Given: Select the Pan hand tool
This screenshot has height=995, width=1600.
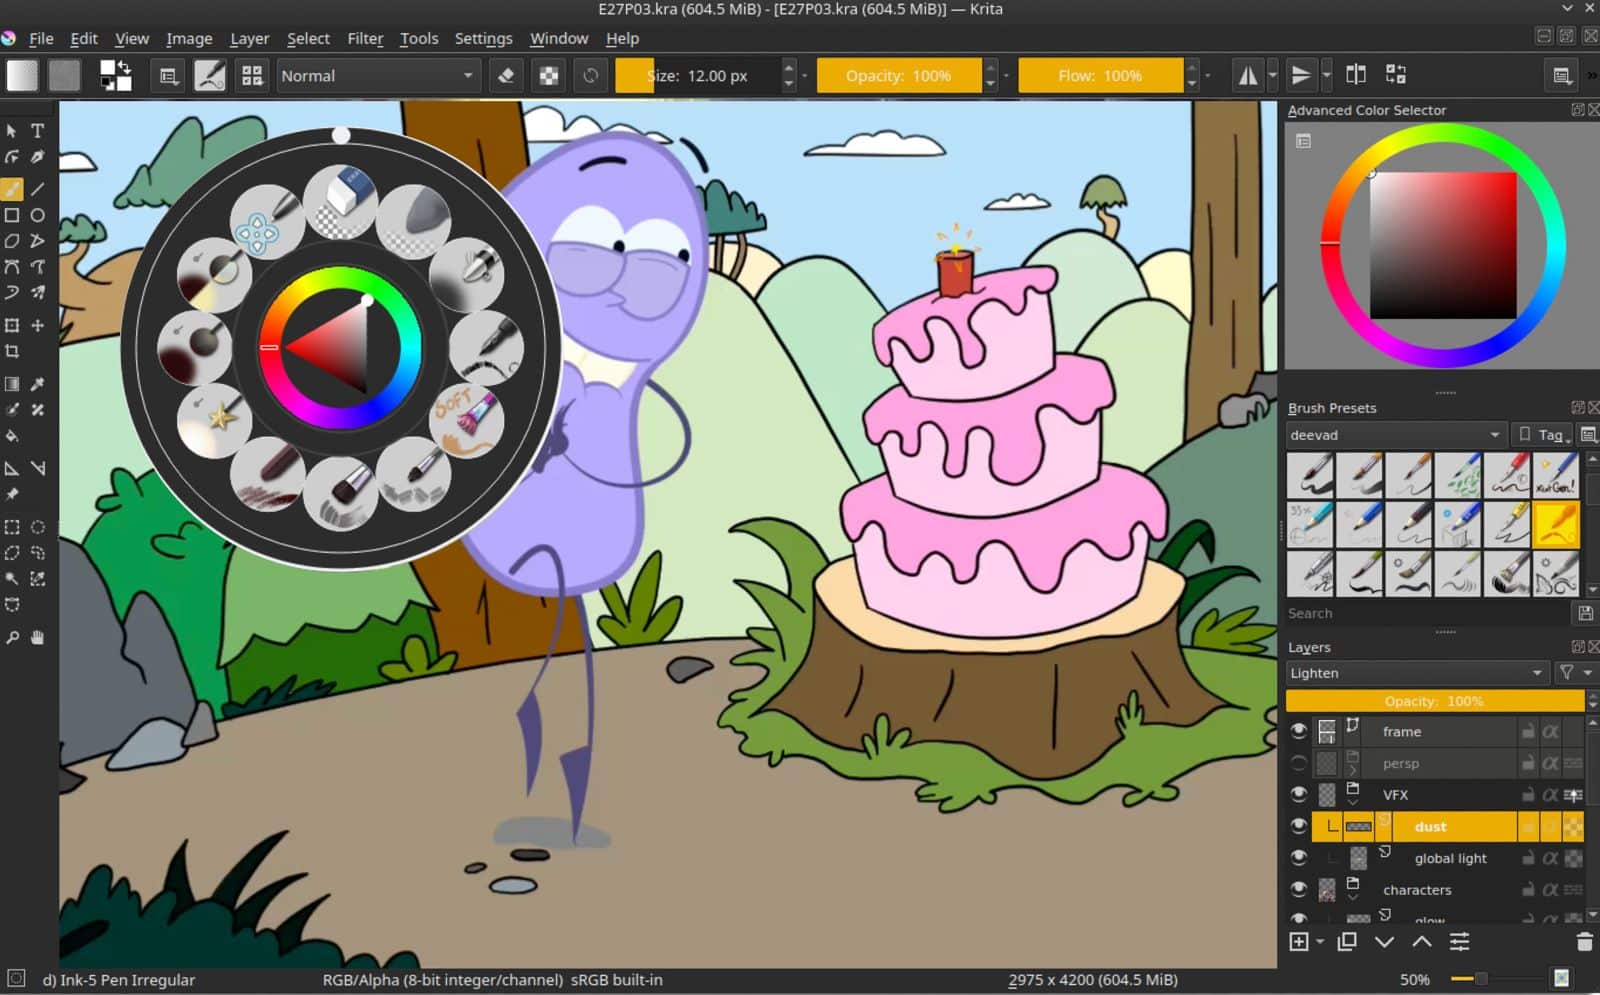Looking at the screenshot, I should [x=37, y=637].
